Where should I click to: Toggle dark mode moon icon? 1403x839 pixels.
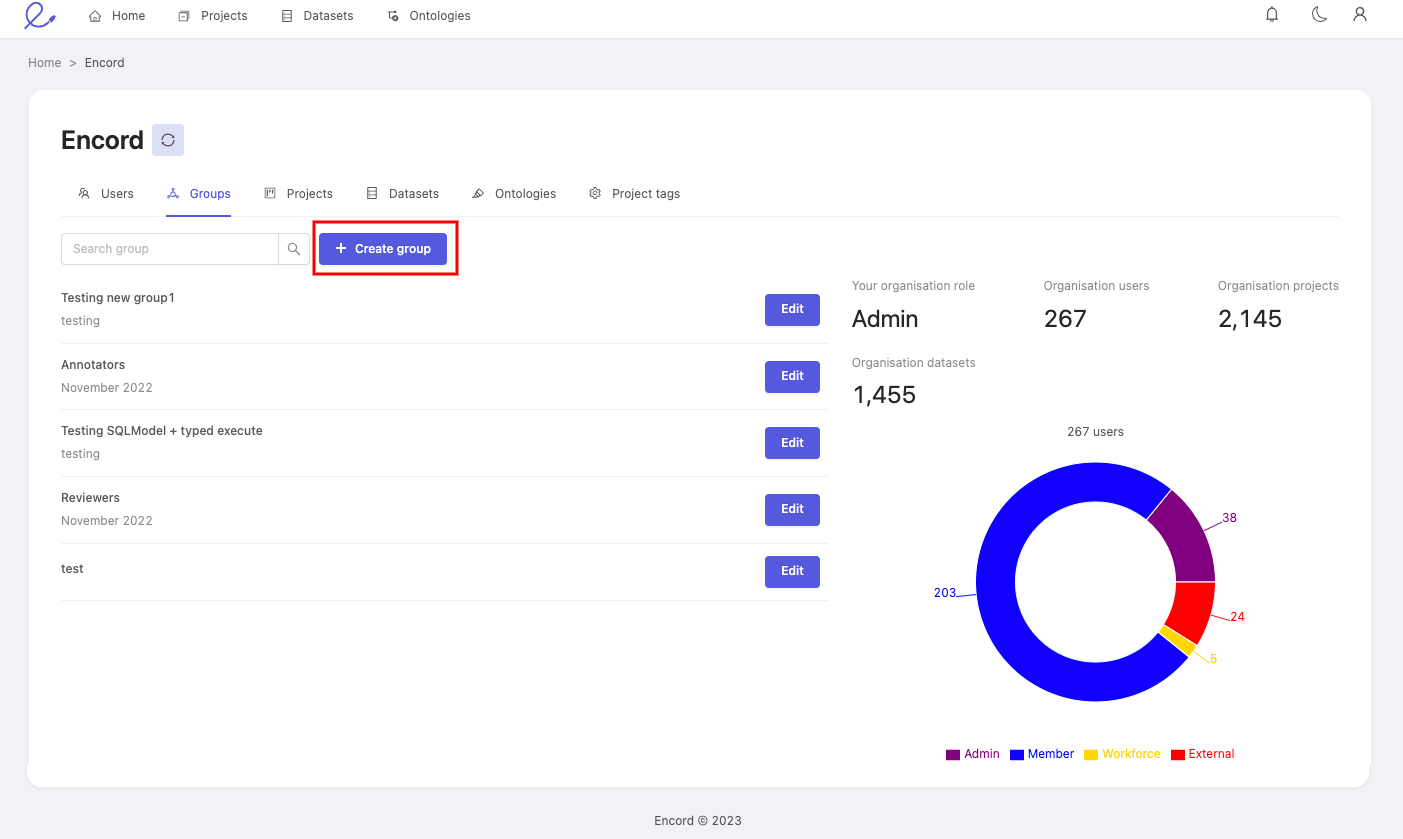tap(1319, 15)
